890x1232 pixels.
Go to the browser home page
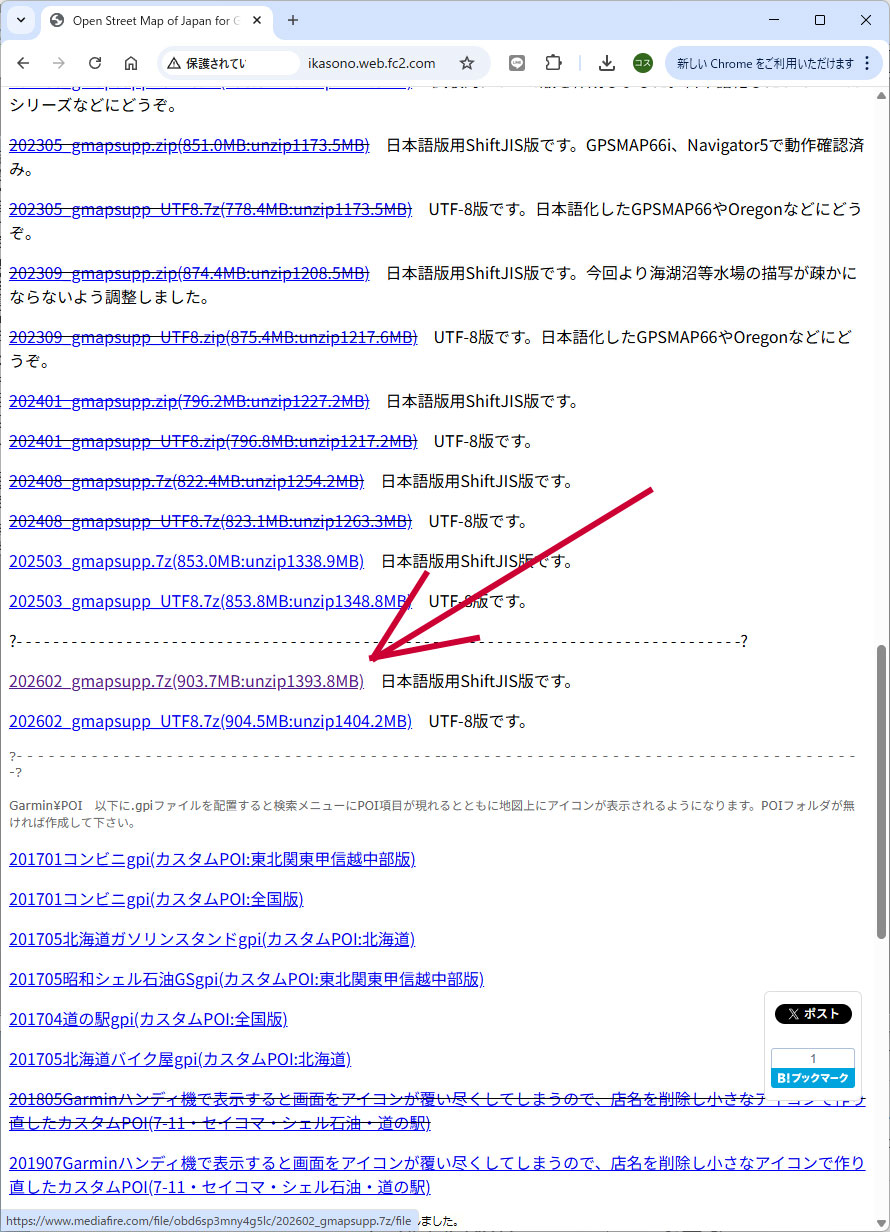(x=131, y=63)
